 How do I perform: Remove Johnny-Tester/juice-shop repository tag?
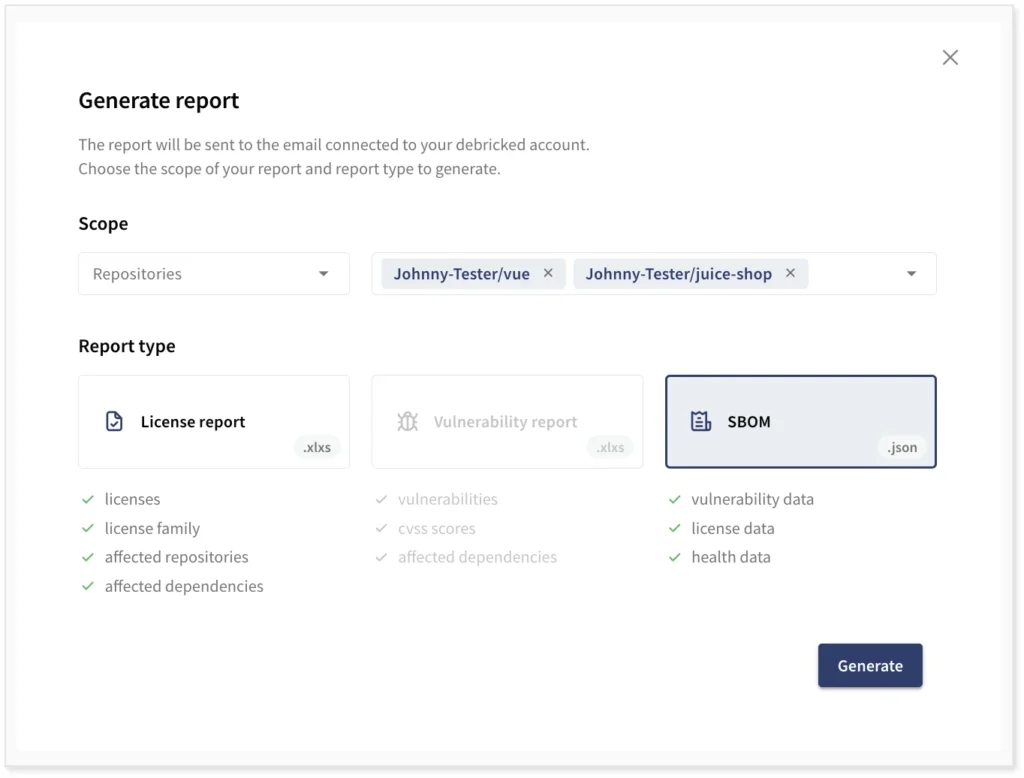click(790, 273)
